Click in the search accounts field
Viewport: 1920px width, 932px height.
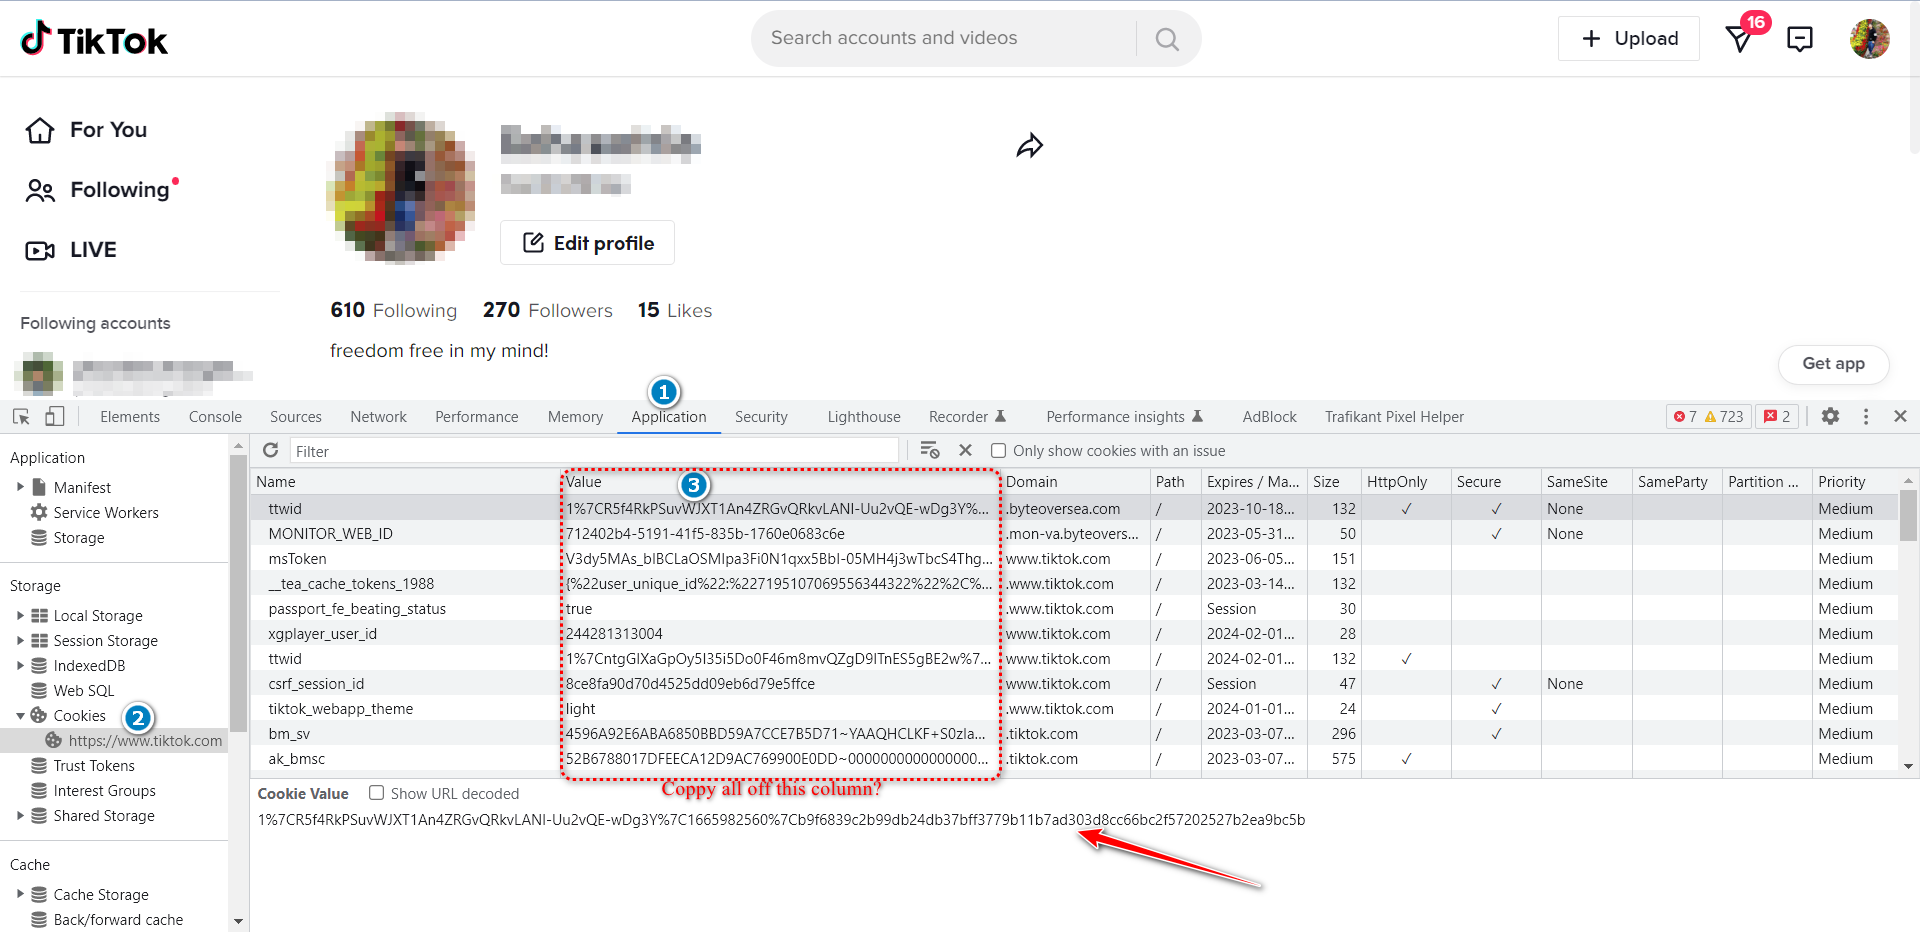pos(943,38)
